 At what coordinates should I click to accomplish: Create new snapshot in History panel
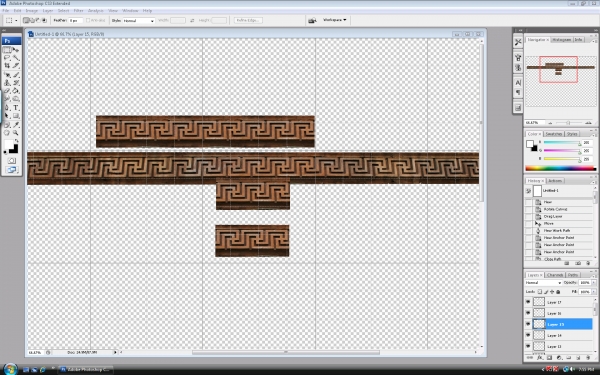click(578, 263)
